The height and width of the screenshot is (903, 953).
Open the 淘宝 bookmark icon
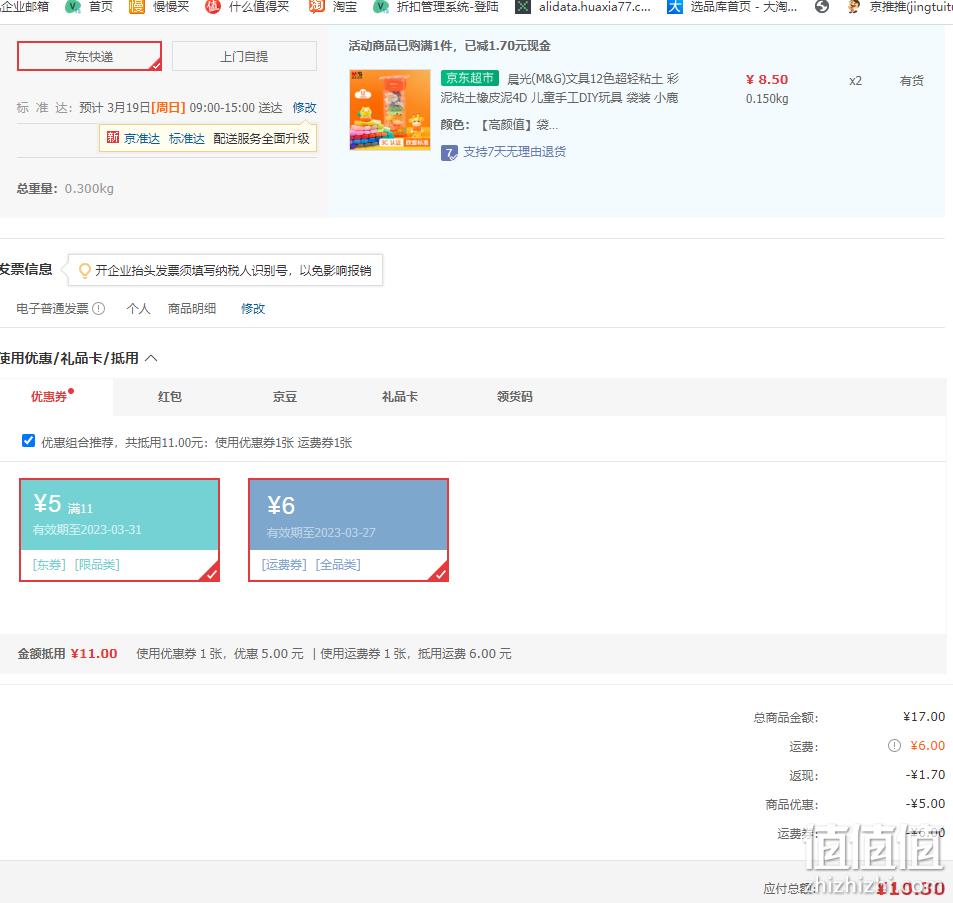tap(317, 7)
